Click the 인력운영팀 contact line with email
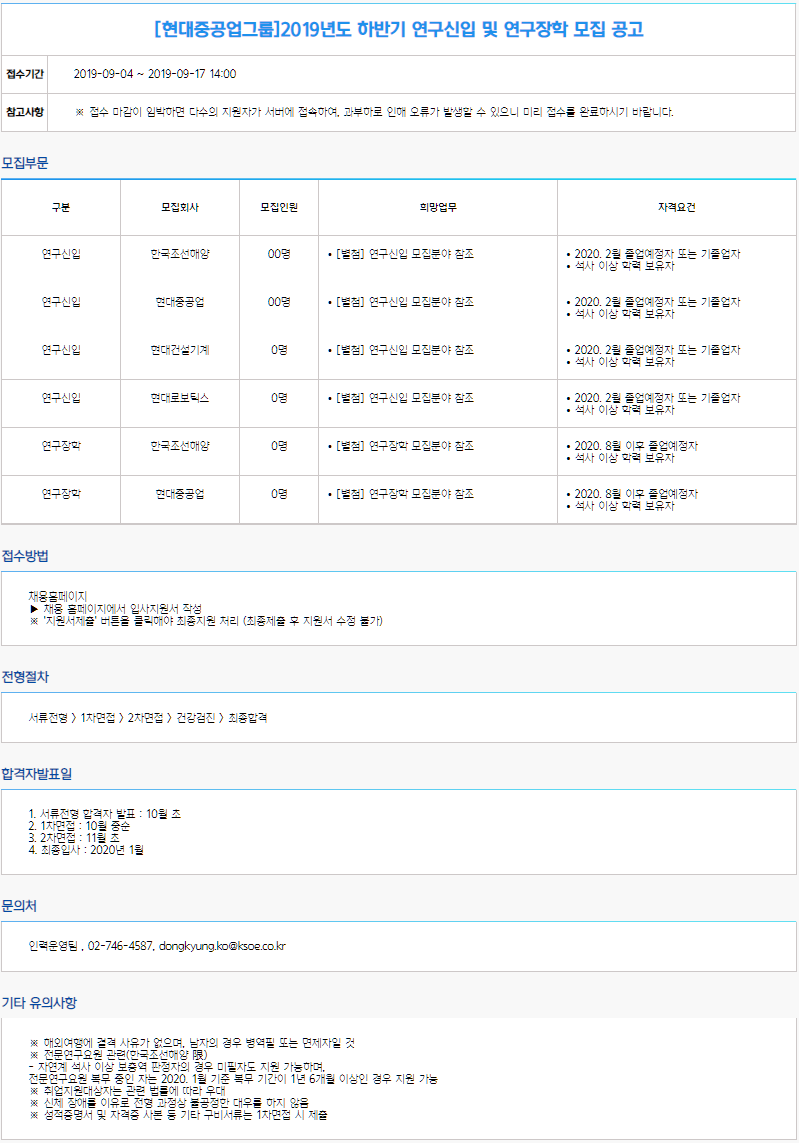Screen dimensions: 799x1143 [x=157, y=946]
